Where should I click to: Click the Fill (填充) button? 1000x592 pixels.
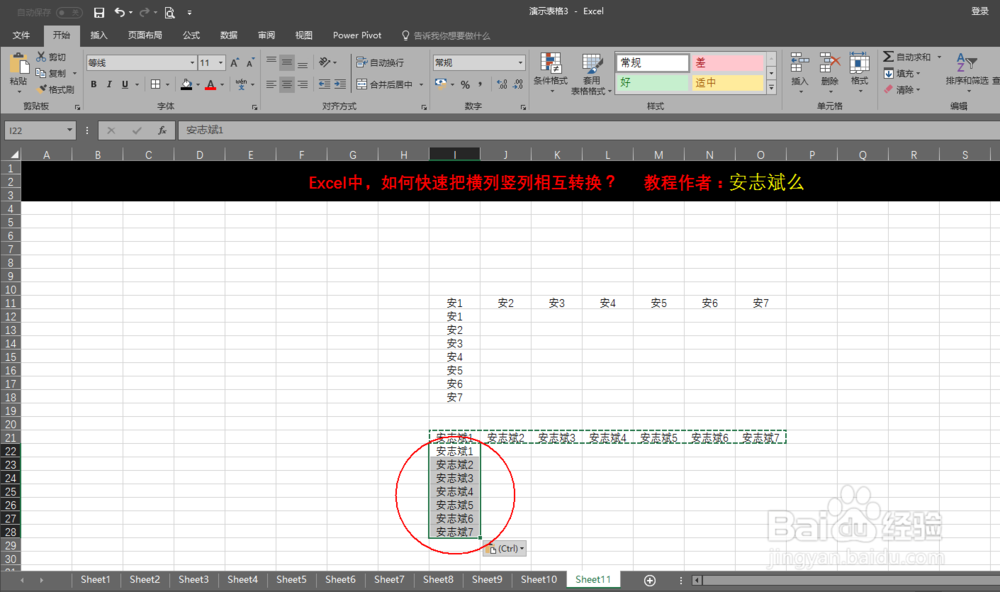point(902,73)
